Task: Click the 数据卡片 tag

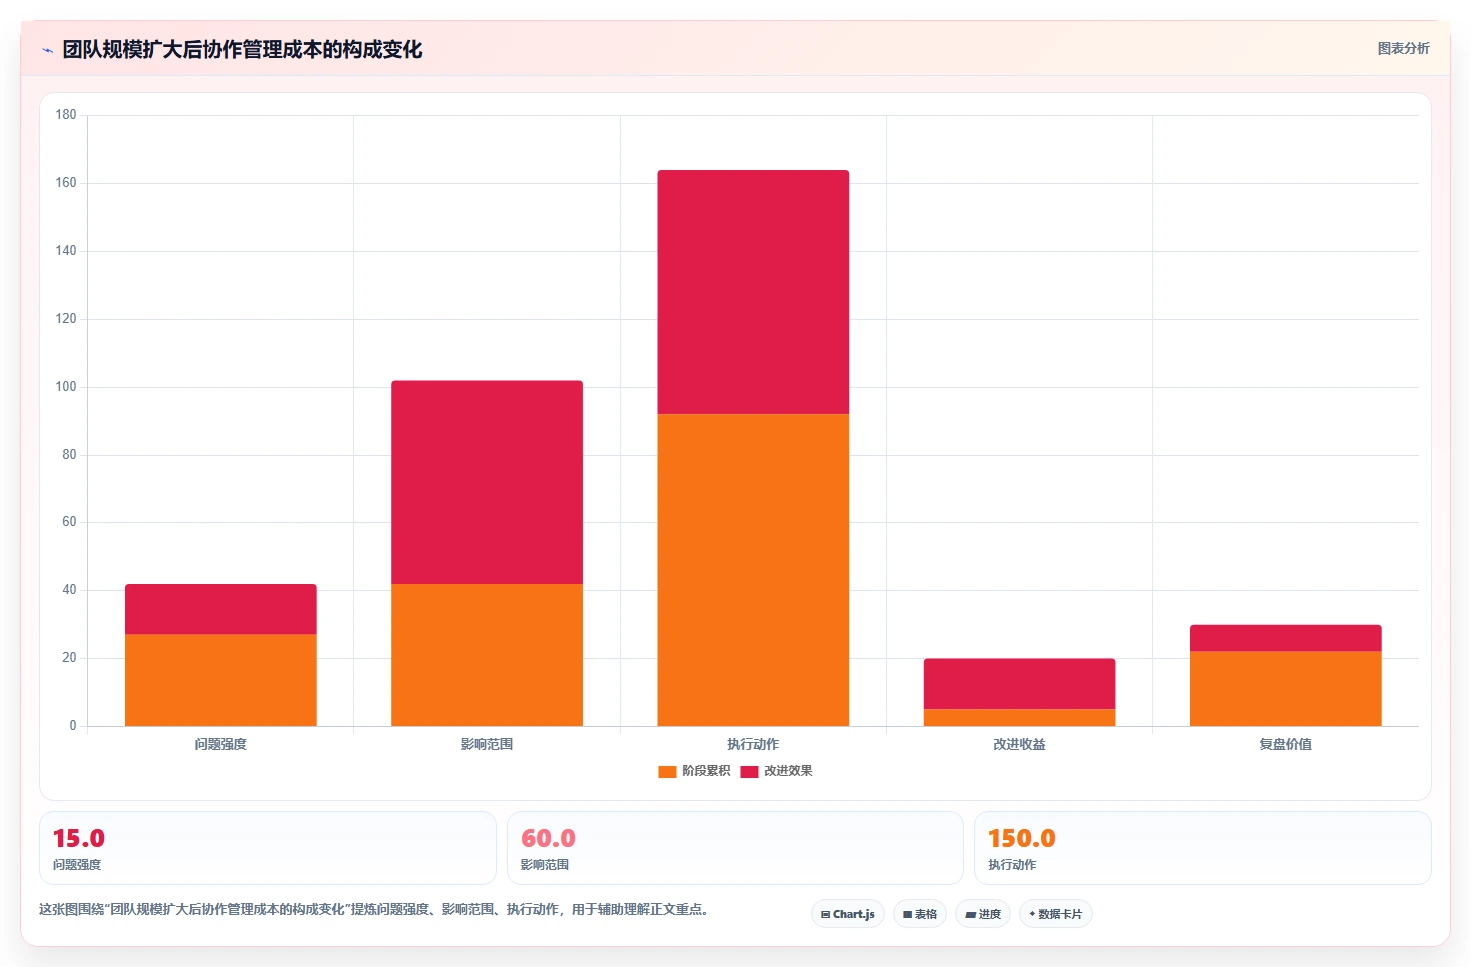Action: [x=1056, y=914]
